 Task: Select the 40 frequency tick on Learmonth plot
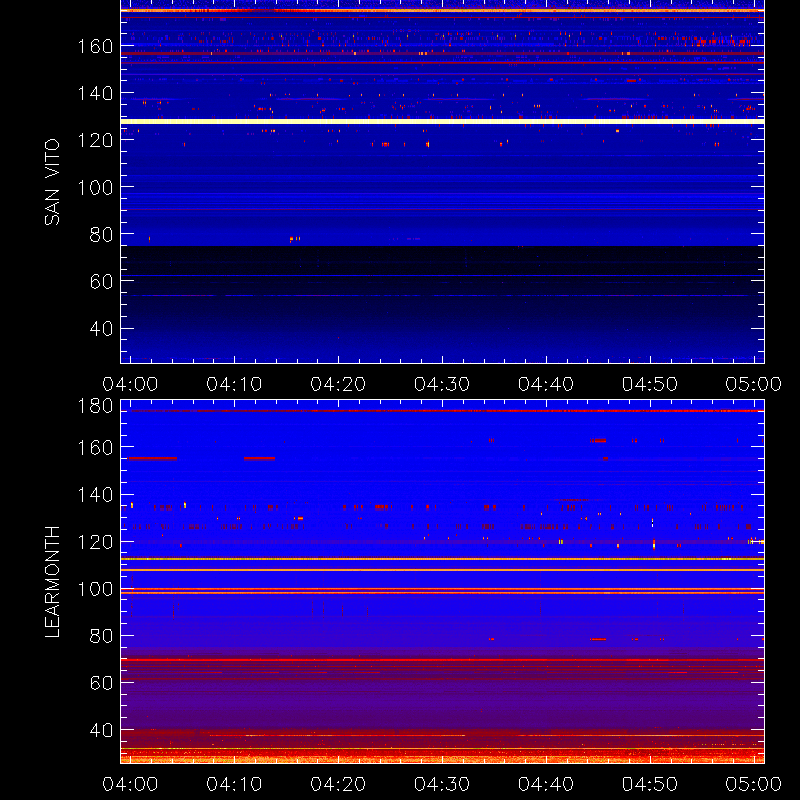click(102, 730)
